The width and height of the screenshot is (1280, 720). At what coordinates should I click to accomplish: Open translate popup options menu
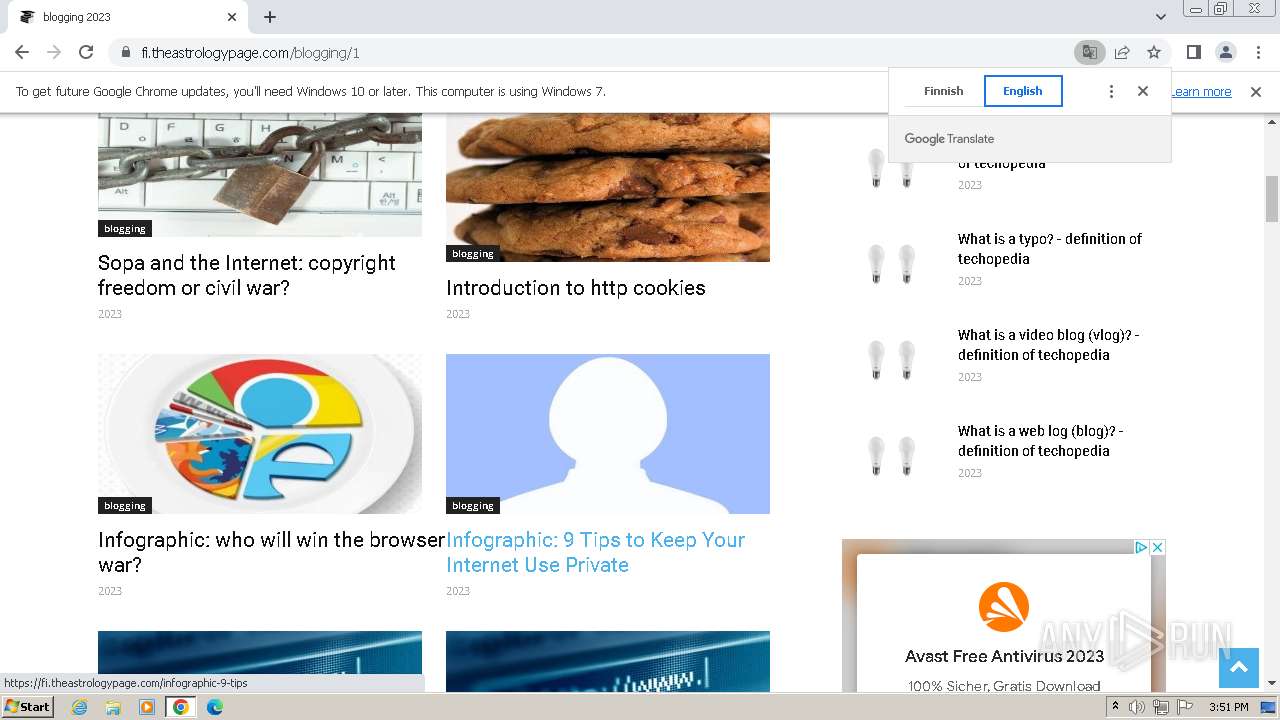[x=1111, y=91]
